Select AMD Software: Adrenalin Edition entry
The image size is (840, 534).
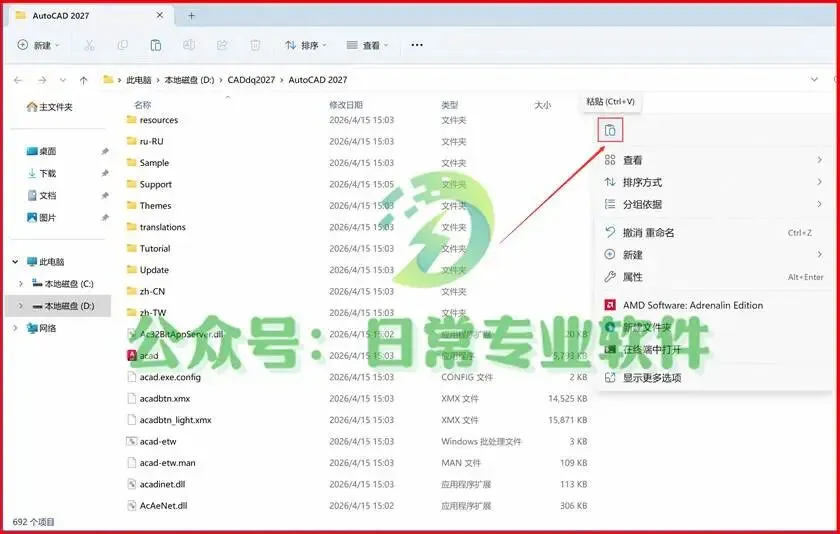(x=714, y=305)
